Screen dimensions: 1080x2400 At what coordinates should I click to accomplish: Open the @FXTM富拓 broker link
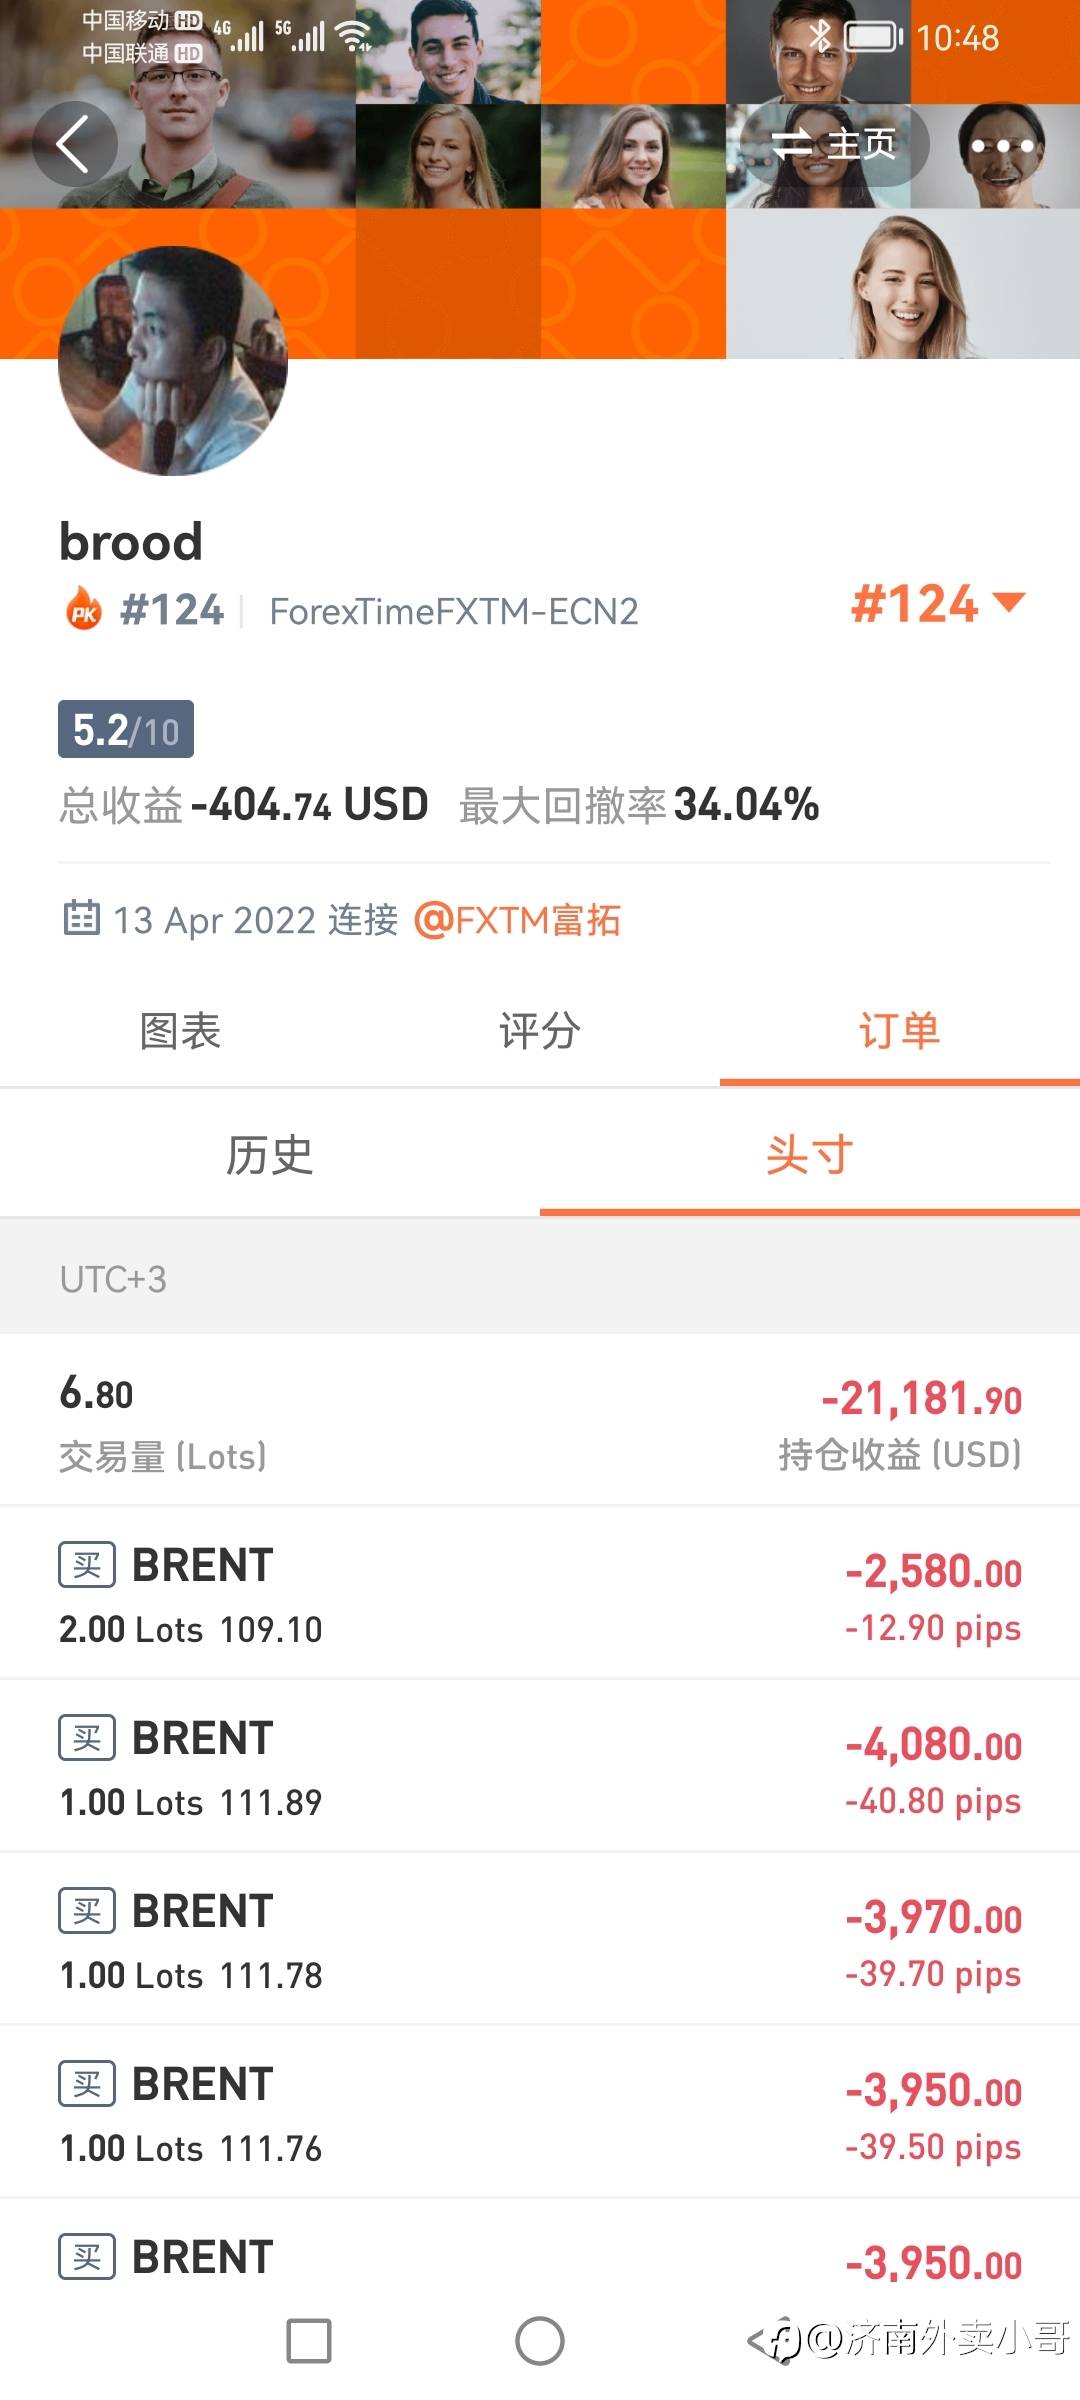coord(517,919)
